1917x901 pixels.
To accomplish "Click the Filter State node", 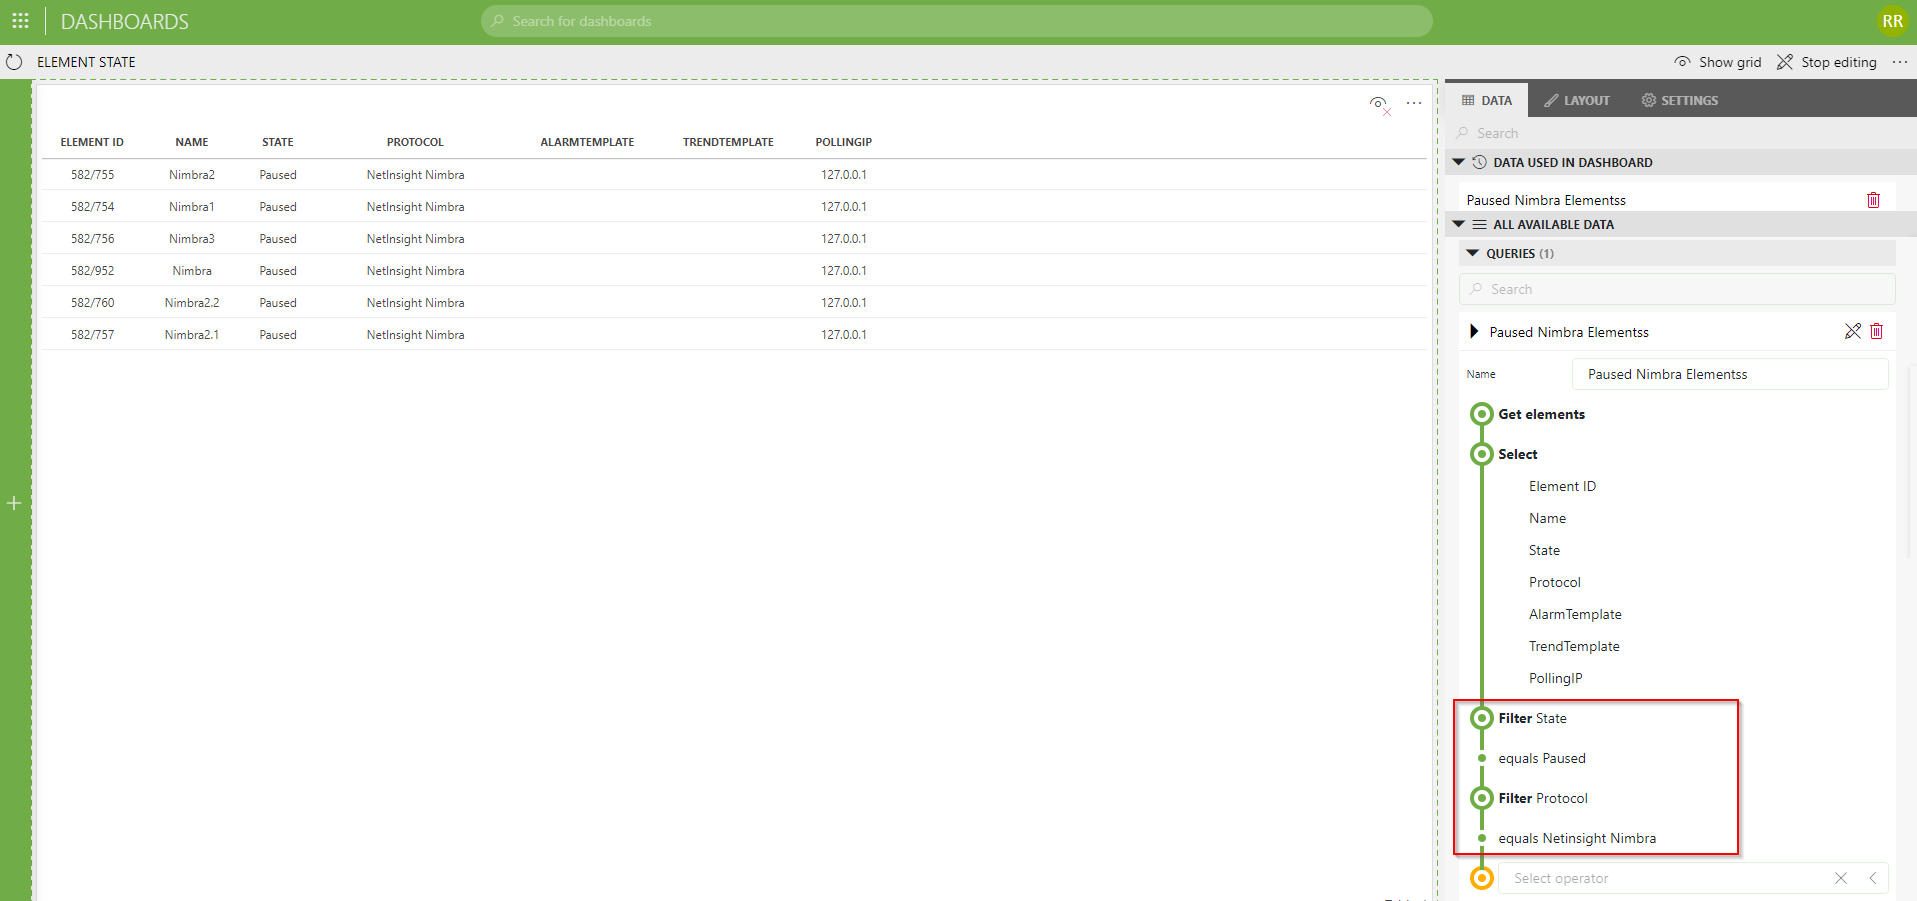I will coord(1532,718).
